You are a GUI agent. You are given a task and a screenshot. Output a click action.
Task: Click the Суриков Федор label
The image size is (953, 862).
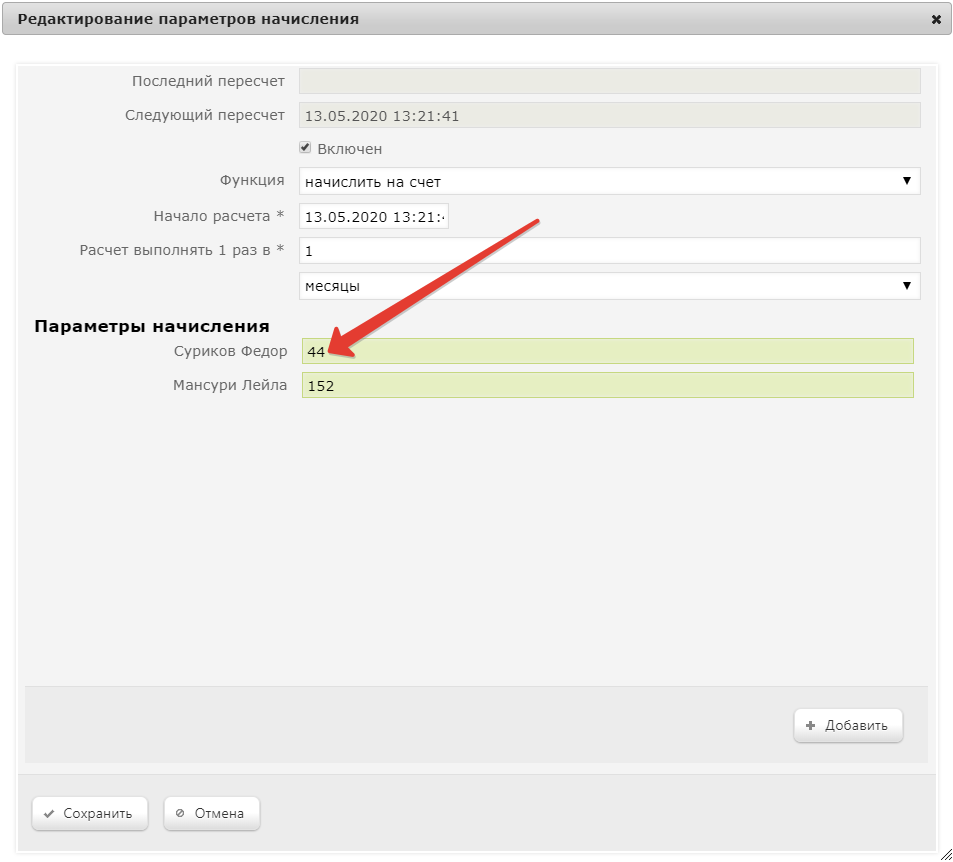pyautogui.click(x=230, y=351)
